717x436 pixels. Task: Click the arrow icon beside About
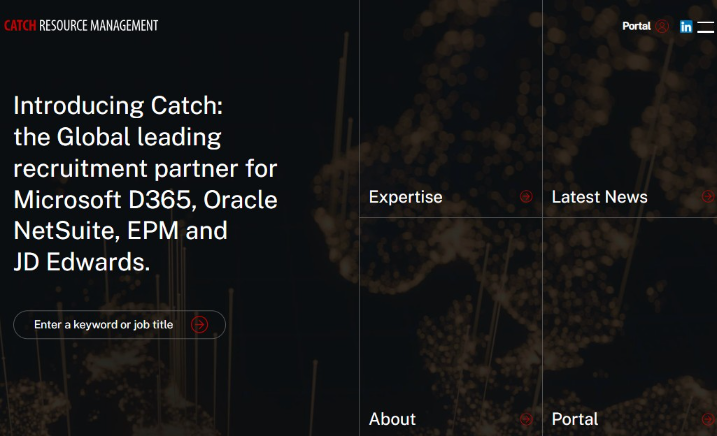[526, 419]
